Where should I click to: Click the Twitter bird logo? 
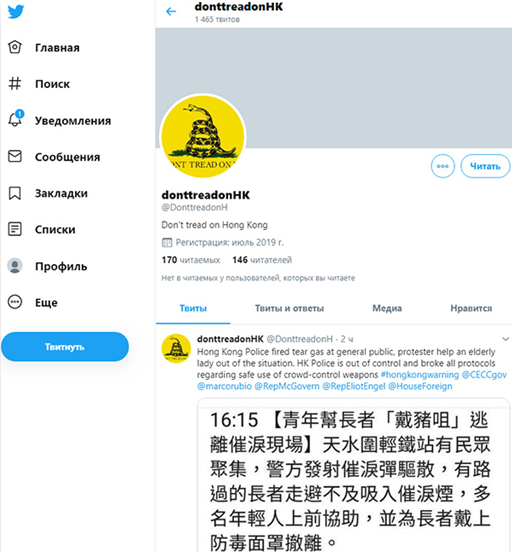[16, 11]
